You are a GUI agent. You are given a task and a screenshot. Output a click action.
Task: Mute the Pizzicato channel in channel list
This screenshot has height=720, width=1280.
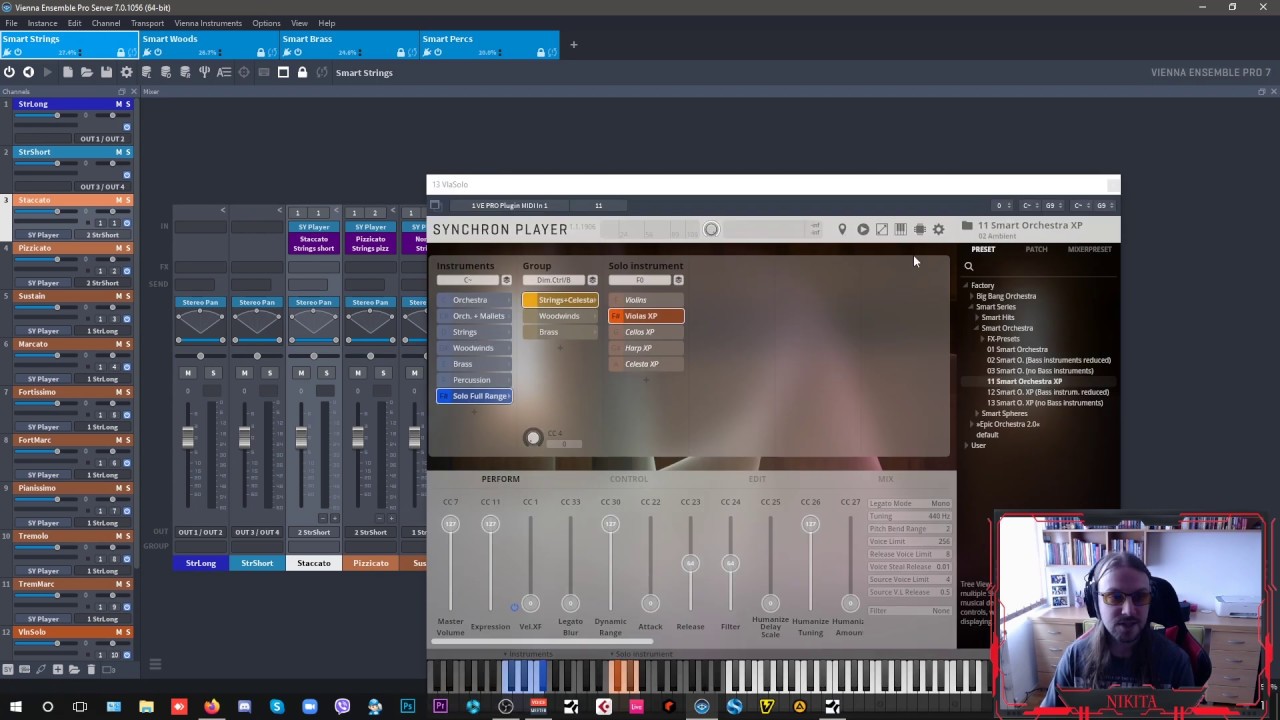(x=118, y=248)
